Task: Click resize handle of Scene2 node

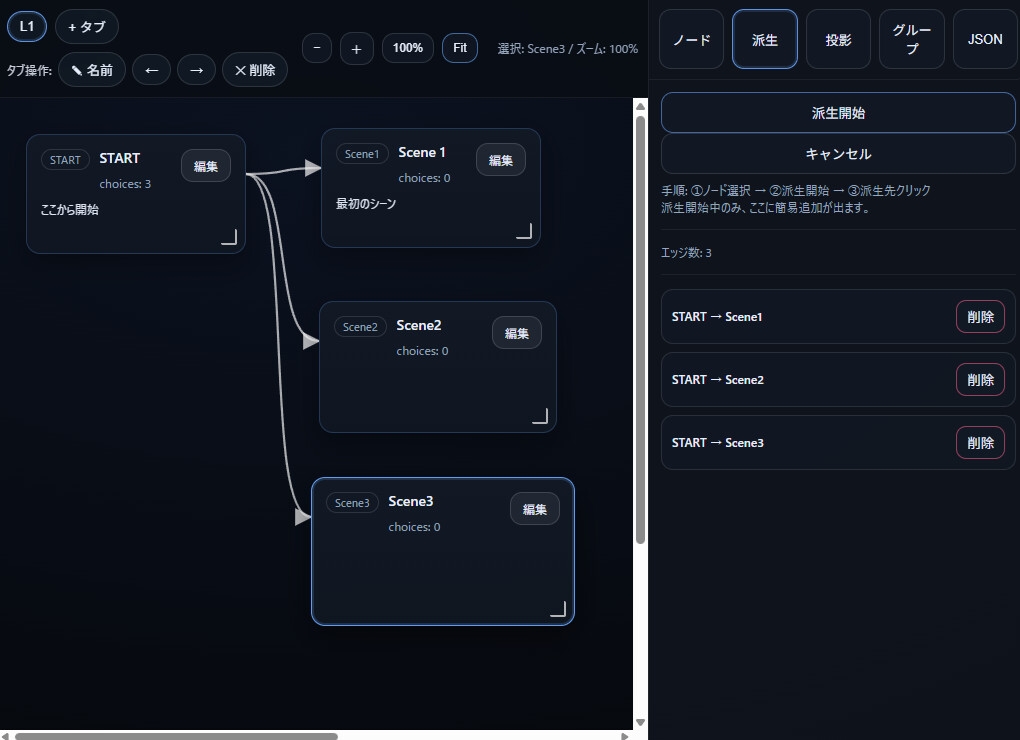Action: [540, 416]
